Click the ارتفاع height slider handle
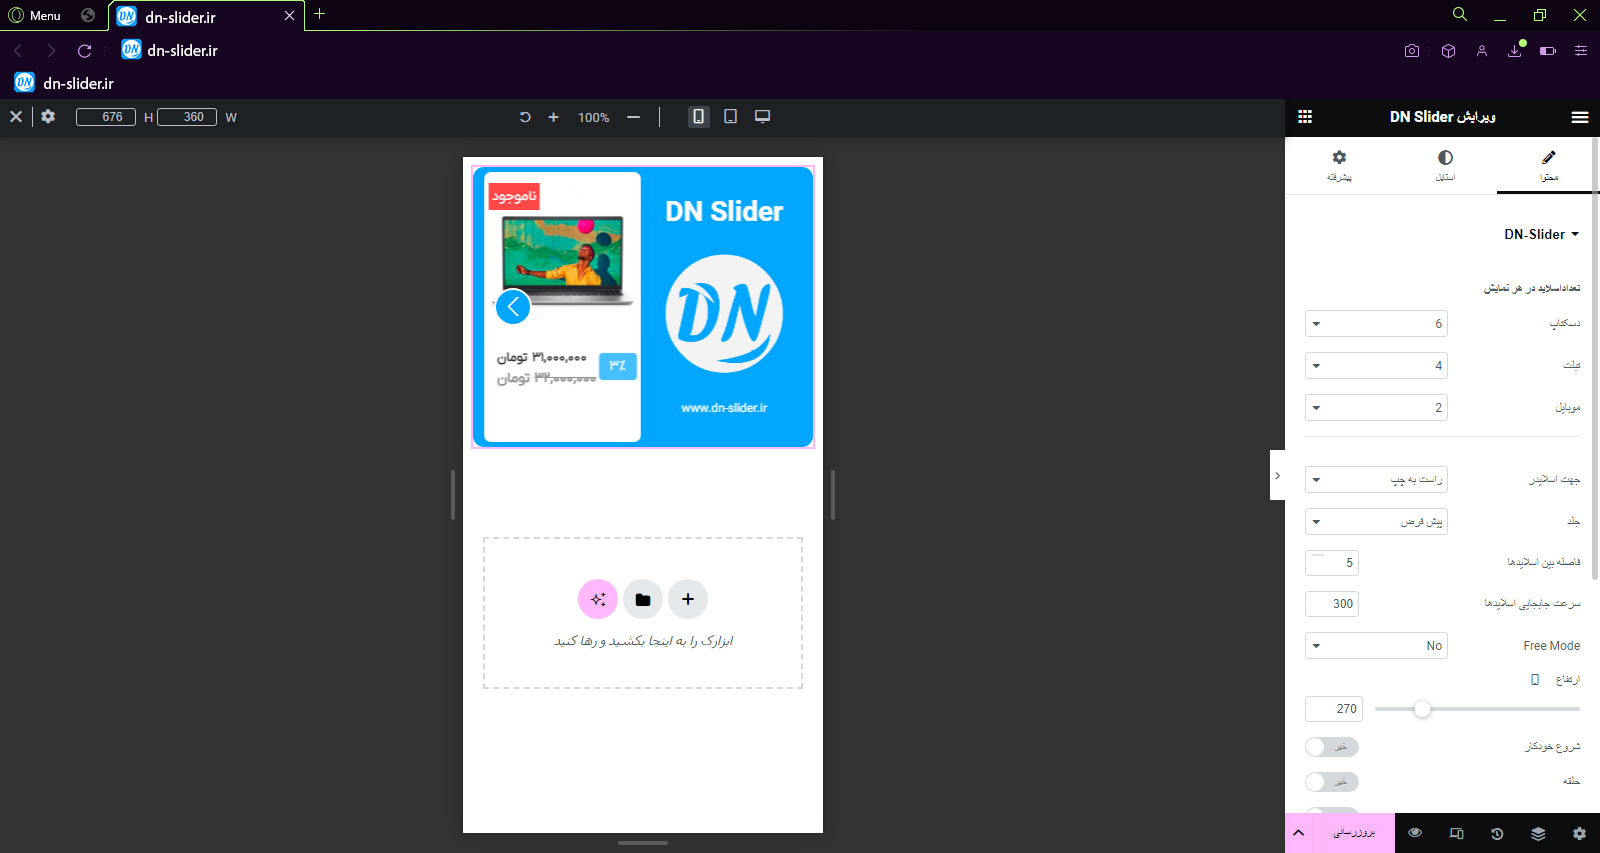1600x853 pixels. coord(1422,709)
